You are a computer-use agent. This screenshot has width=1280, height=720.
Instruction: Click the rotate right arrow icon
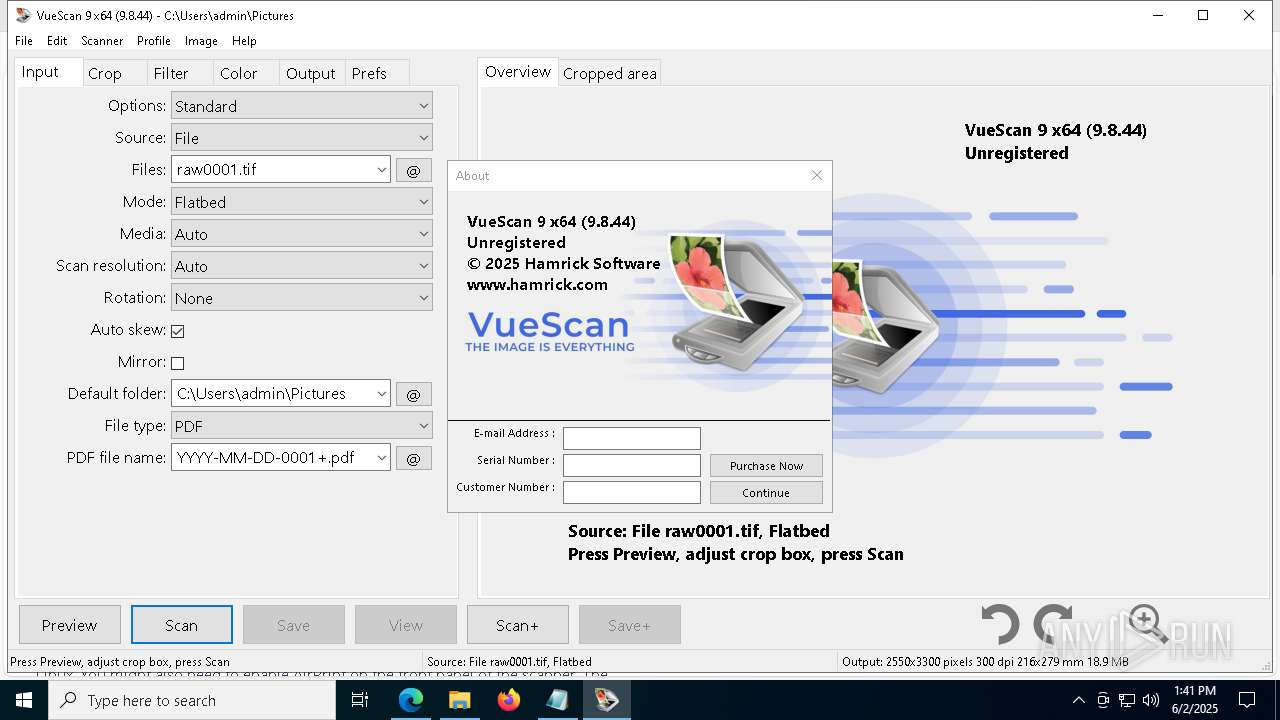click(1052, 625)
